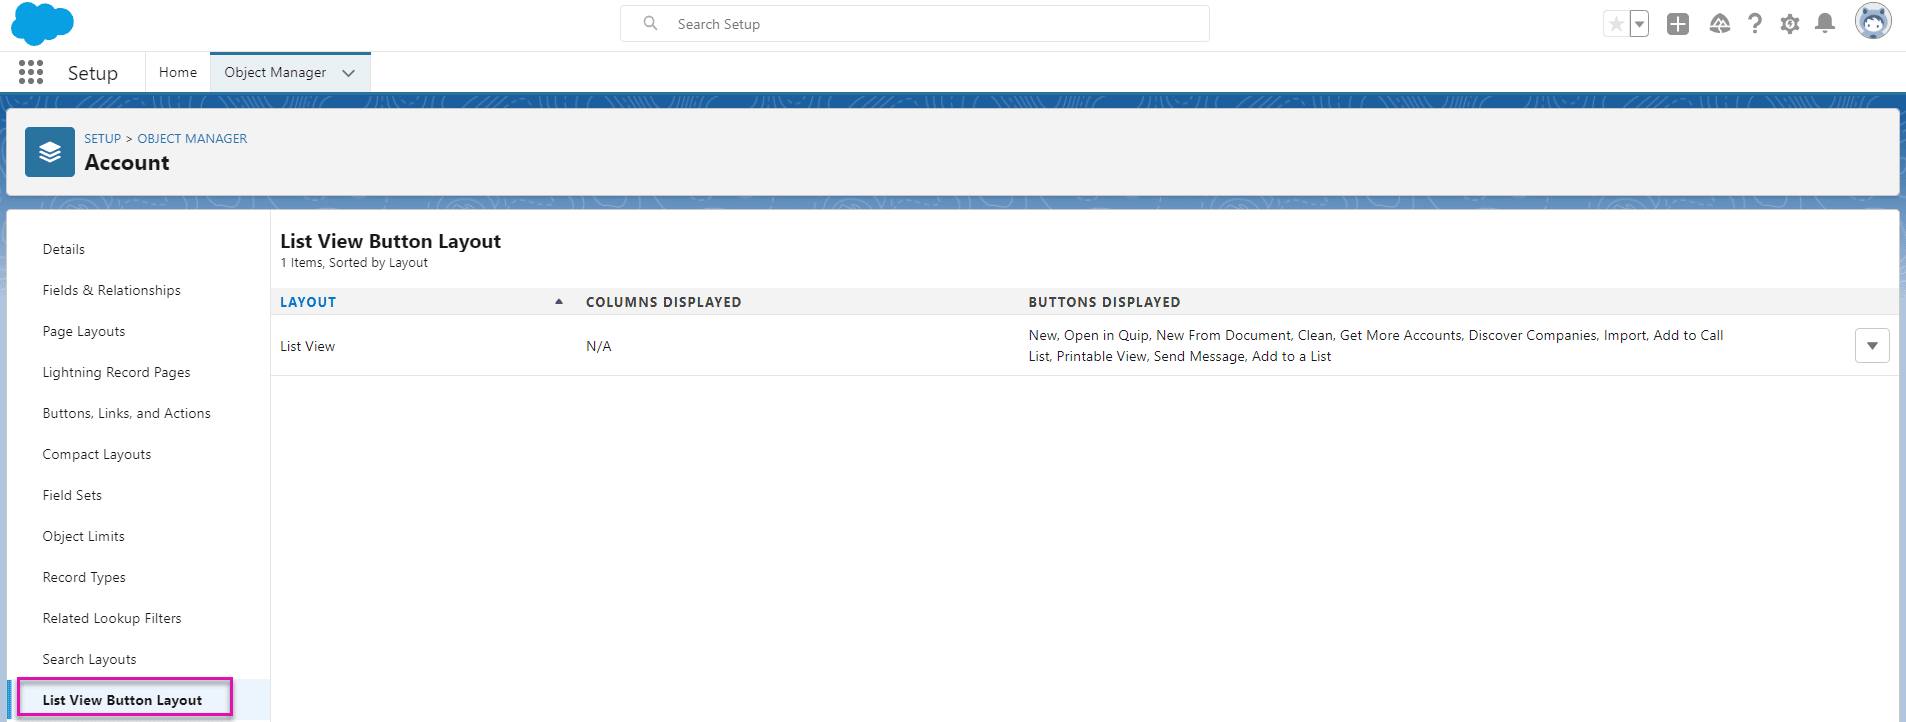Open the notifications bell
The width and height of the screenshot is (1906, 722).
pos(1825,24)
